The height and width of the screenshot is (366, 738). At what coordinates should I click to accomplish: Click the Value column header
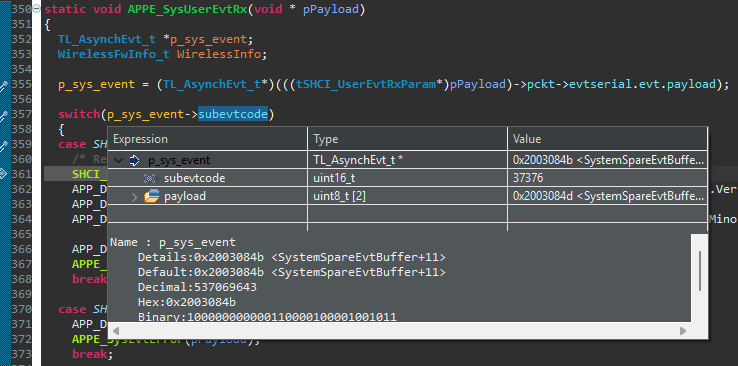608,139
